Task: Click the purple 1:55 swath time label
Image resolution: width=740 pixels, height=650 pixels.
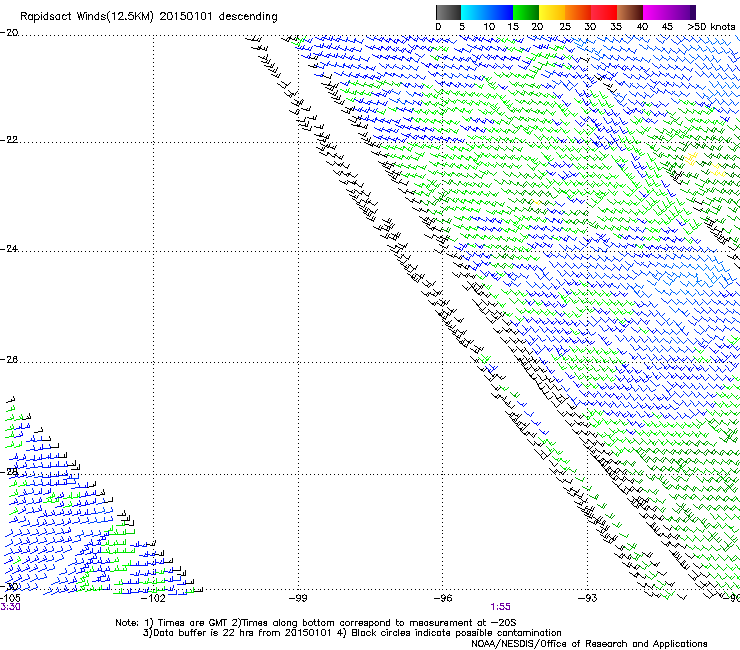Action: (x=500, y=607)
